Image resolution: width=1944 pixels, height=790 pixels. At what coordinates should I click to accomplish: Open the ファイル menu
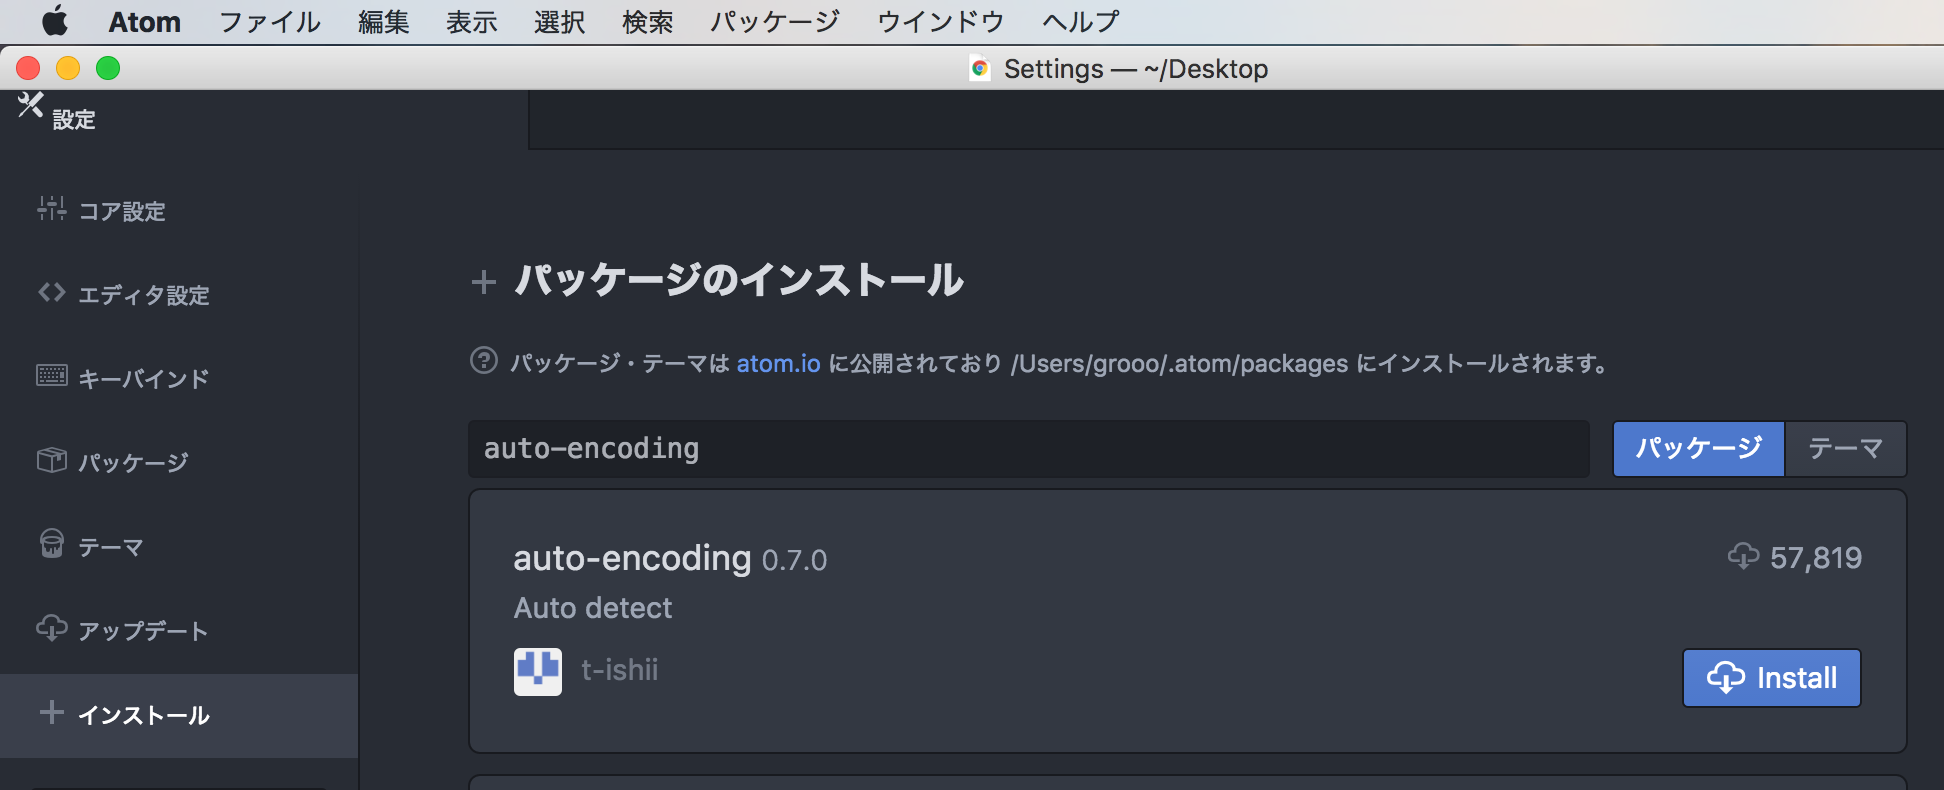click(x=270, y=22)
